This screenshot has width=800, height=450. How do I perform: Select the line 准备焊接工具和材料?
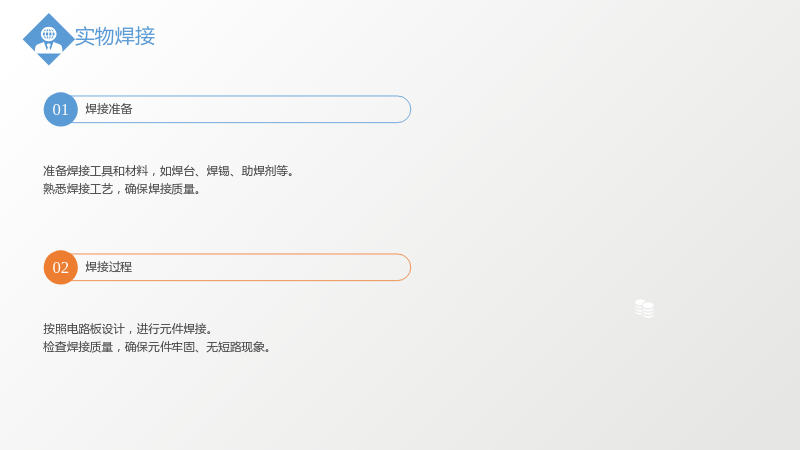169,171
